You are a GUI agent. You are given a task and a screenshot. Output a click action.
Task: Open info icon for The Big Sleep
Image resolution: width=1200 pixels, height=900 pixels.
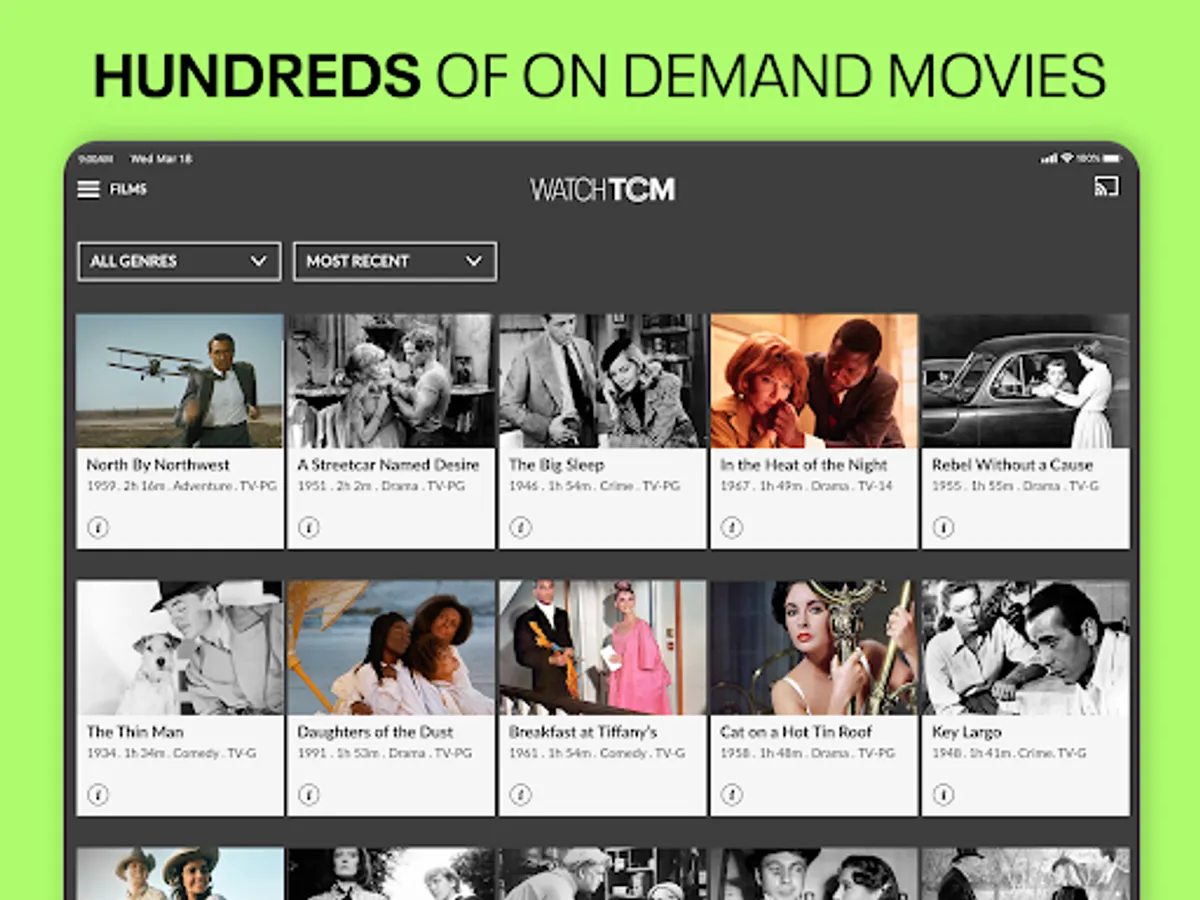[520, 527]
